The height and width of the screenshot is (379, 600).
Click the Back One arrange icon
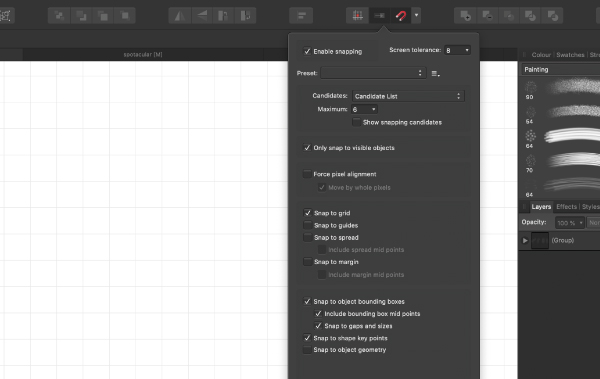point(81,16)
